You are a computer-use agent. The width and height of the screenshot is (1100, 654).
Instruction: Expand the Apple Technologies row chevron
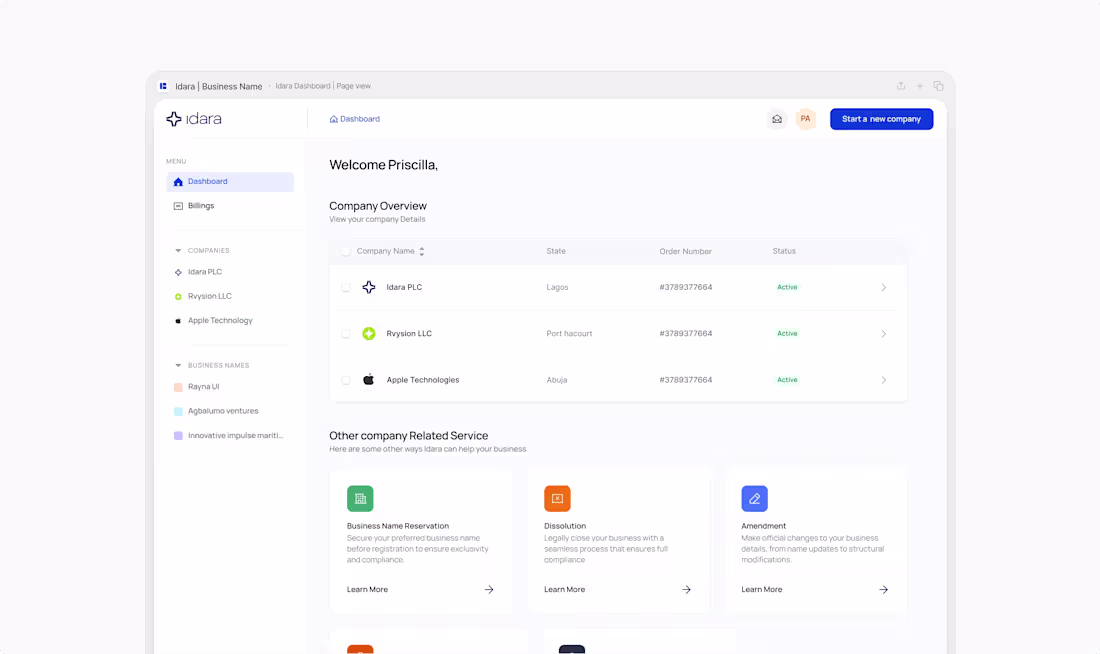[883, 380]
